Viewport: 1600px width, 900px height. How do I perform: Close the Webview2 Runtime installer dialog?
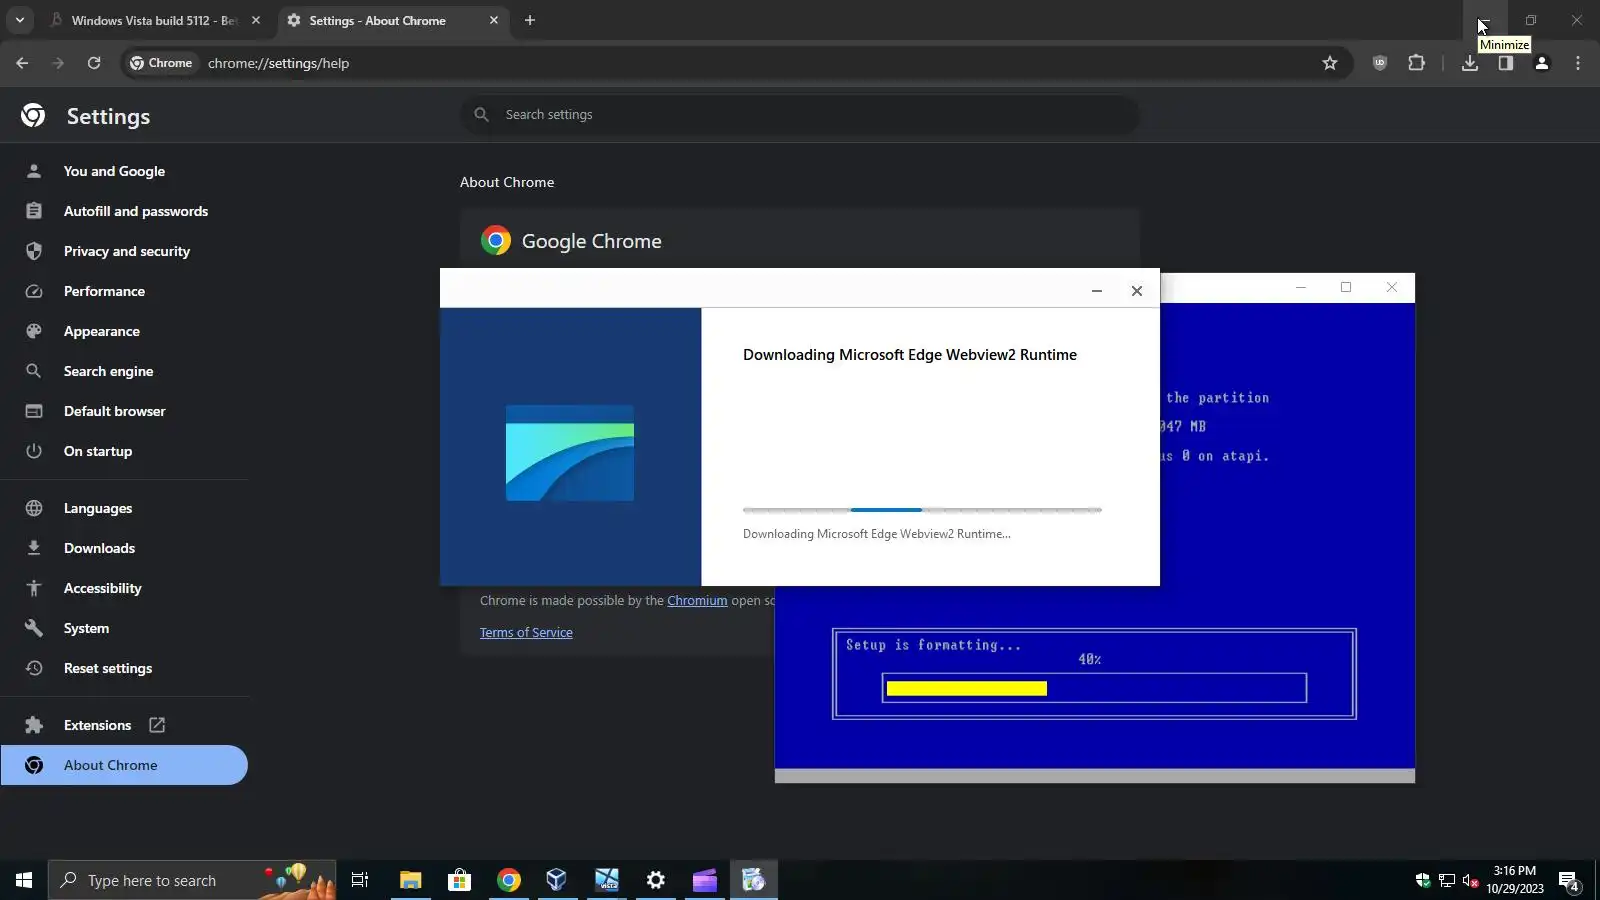[x=1137, y=291]
